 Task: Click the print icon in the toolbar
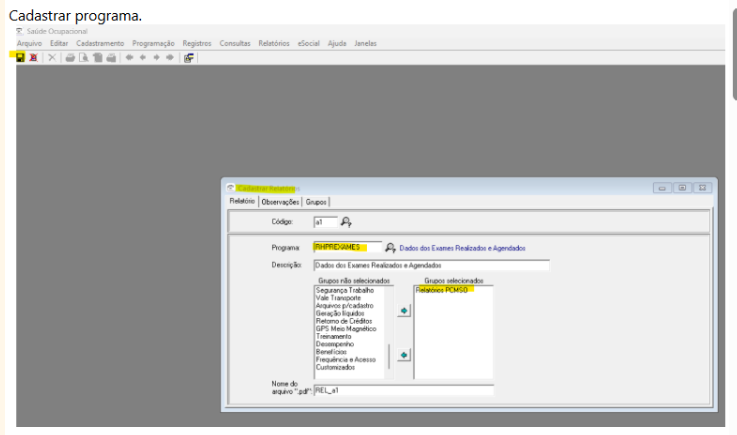[x=70, y=58]
